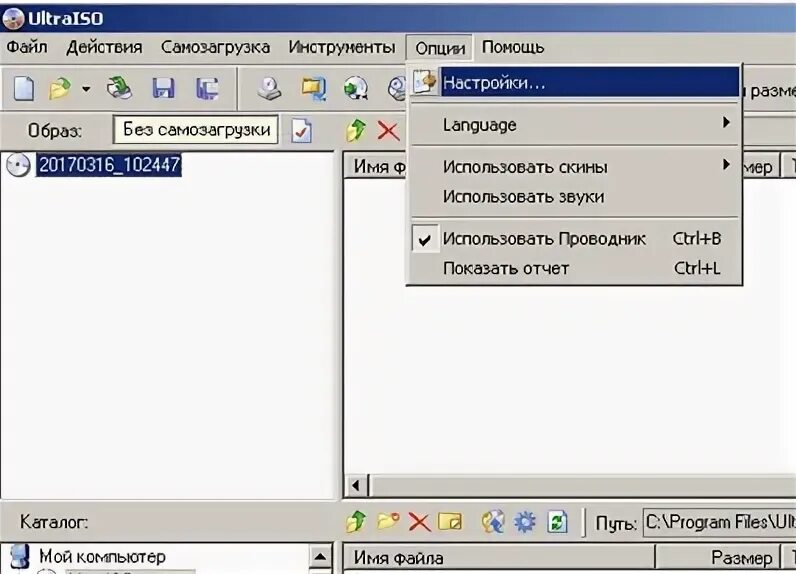796x574 pixels.
Task: Click the upper-pane red Delete X
Action: 388,131
